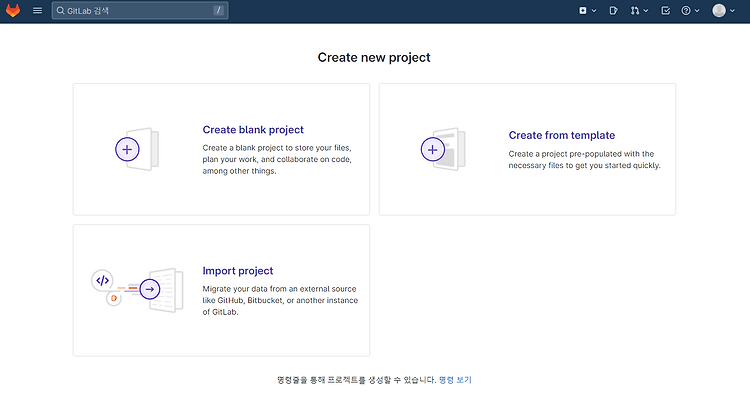Open the user avatar menu
Screen dimensions: 750x416
[x=719, y=11]
